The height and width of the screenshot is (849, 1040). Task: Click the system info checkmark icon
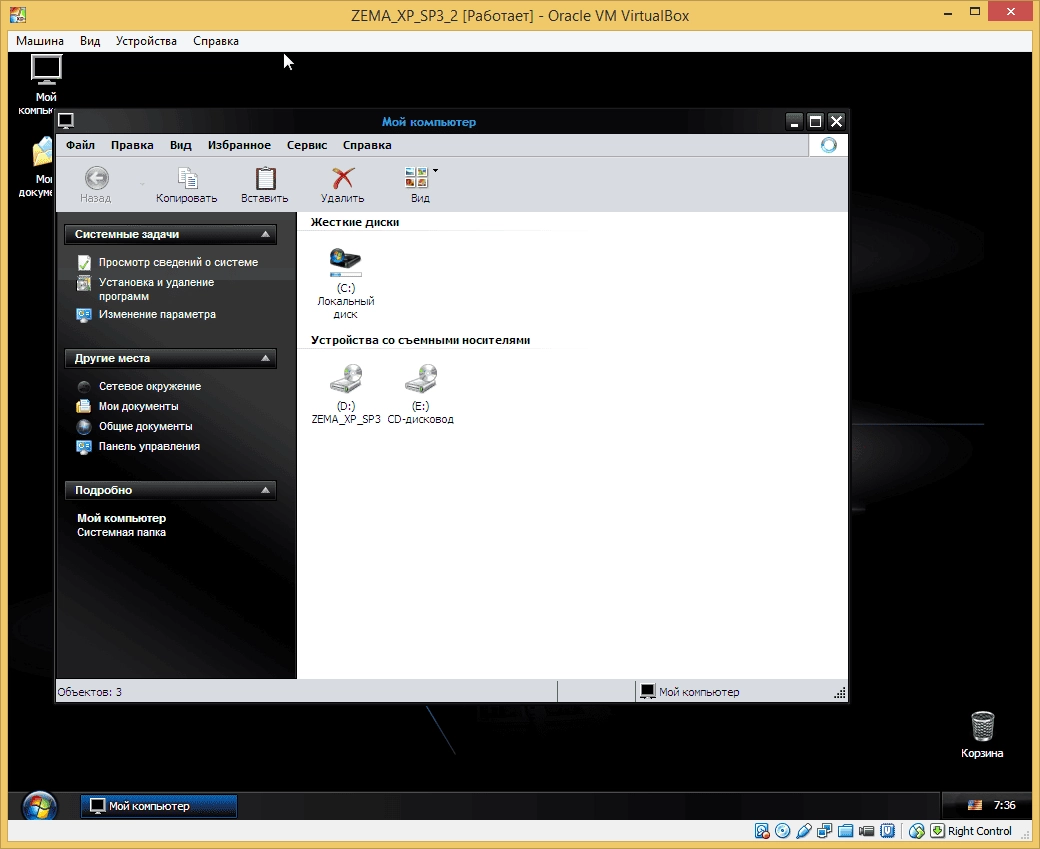click(84, 263)
